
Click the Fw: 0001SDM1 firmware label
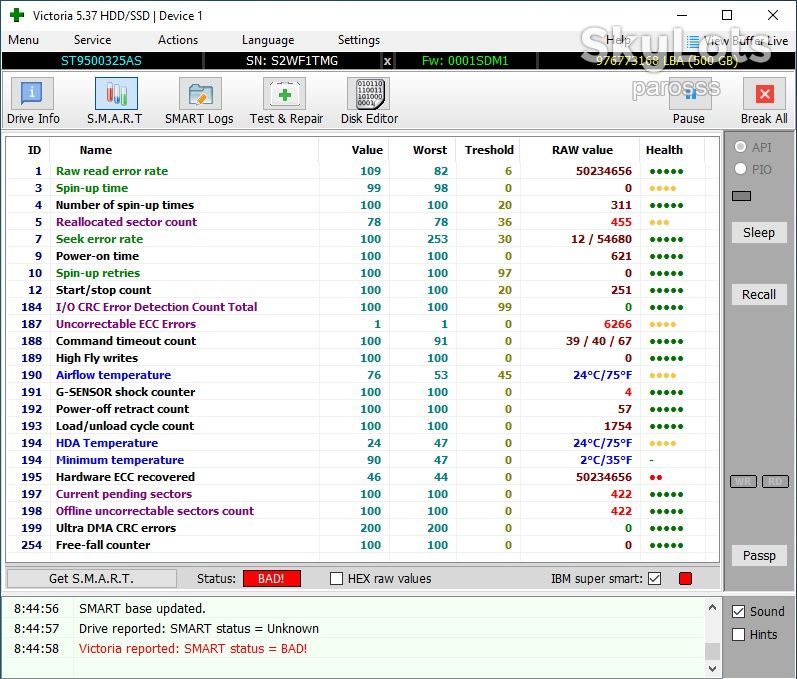pos(465,61)
